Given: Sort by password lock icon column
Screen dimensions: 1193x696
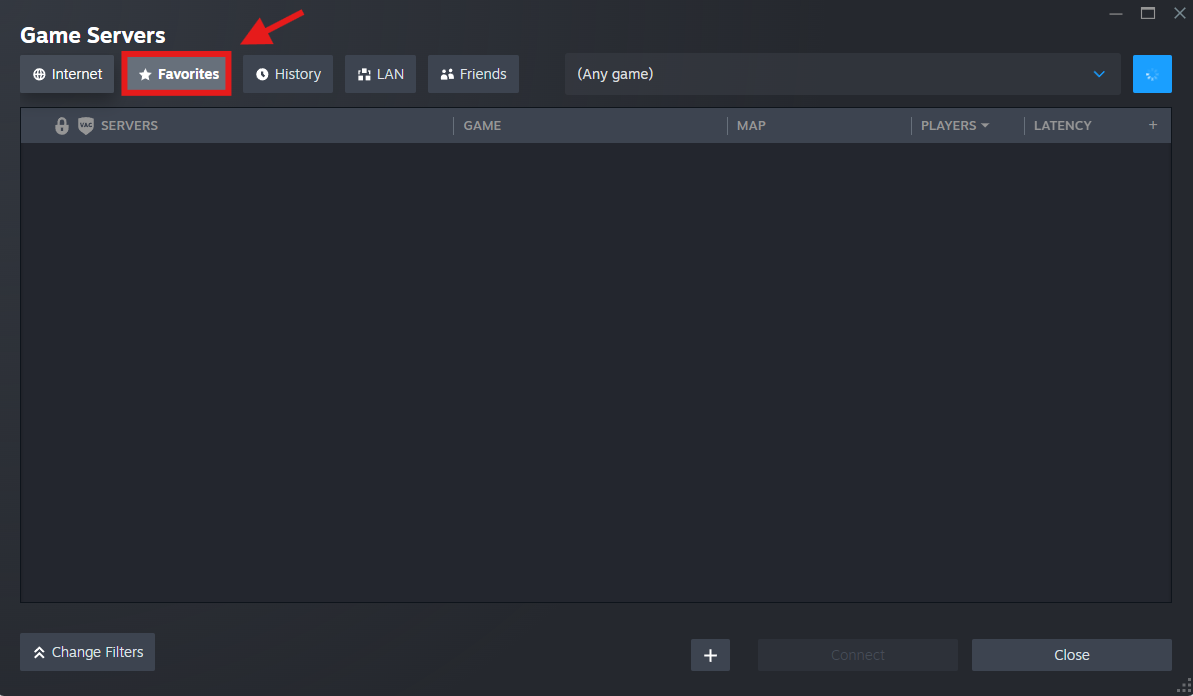Looking at the screenshot, I should coord(62,126).
